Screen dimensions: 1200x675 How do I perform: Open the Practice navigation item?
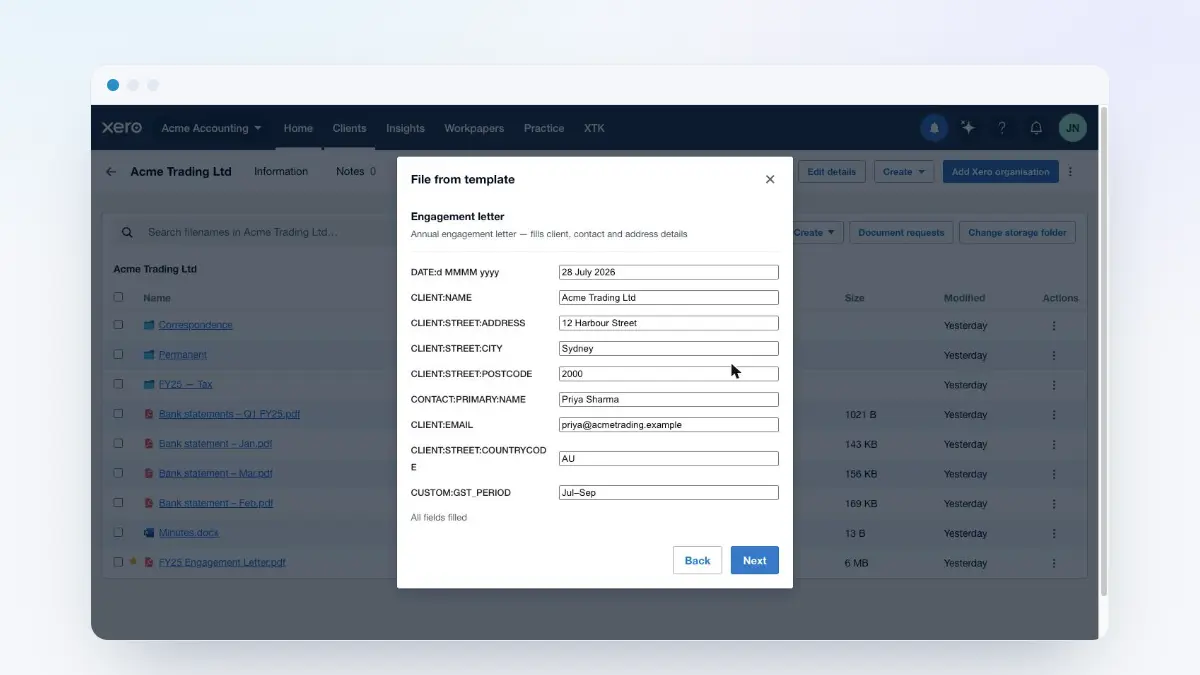click(x=544, y=128)
